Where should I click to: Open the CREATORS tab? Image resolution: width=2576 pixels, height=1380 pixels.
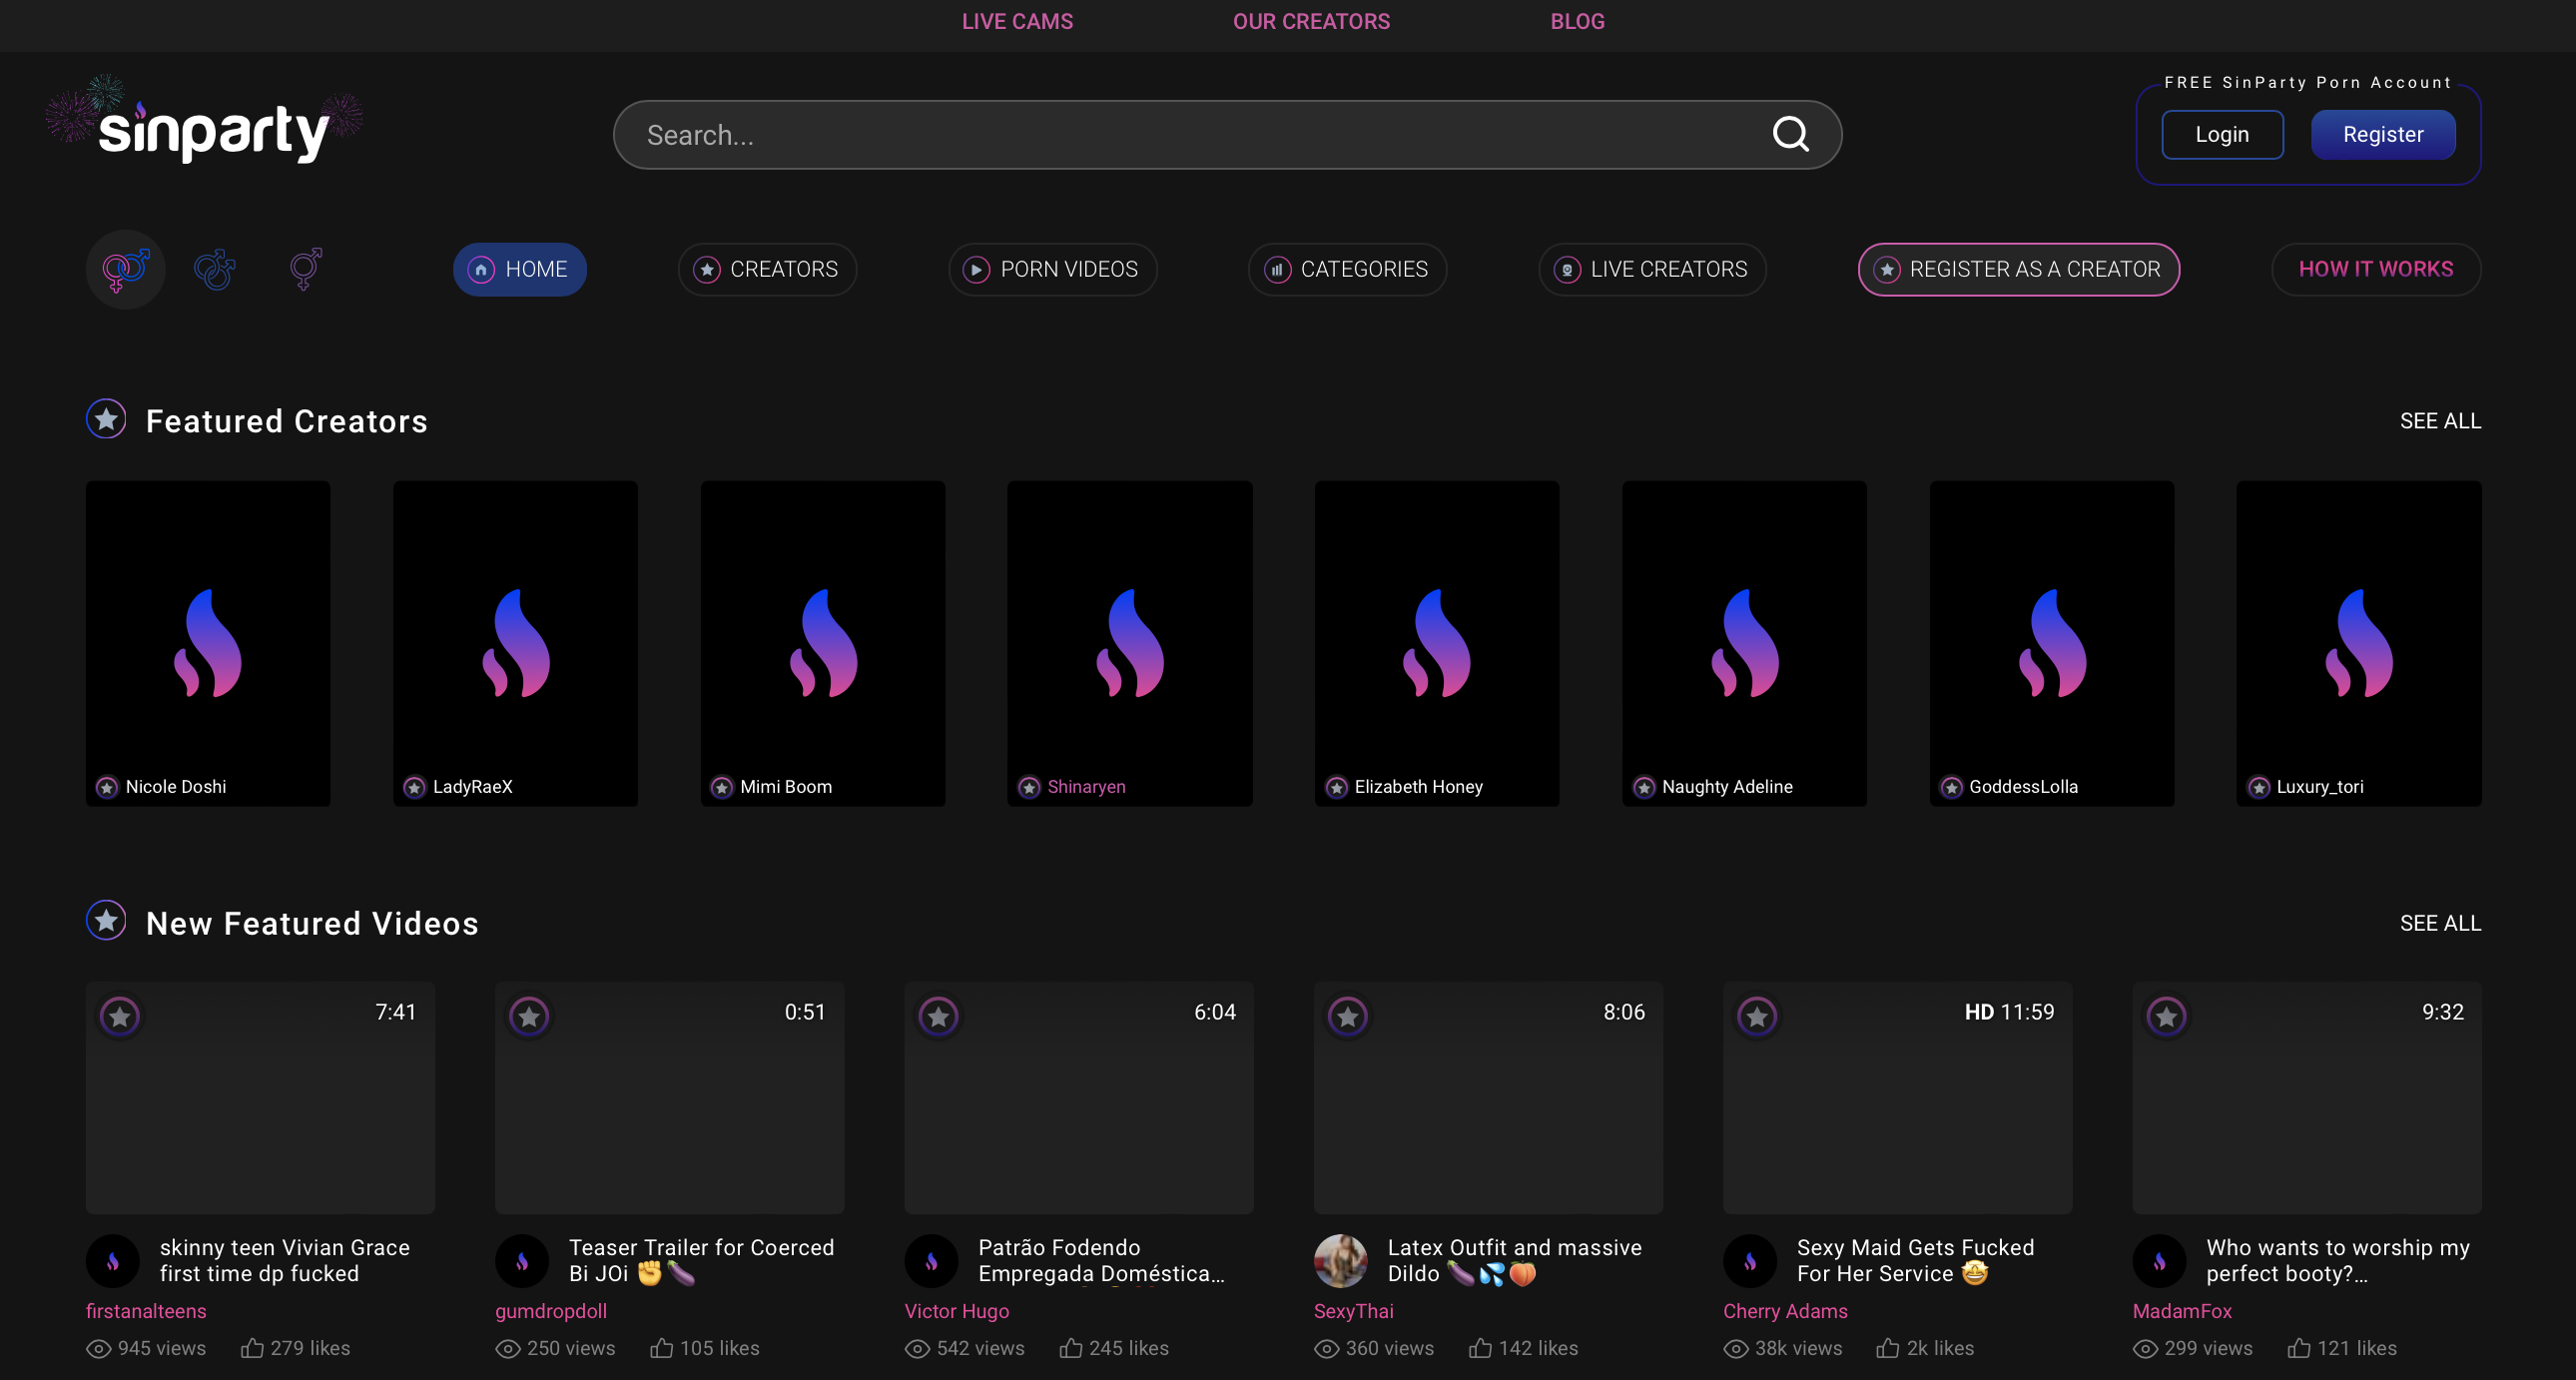767,269
